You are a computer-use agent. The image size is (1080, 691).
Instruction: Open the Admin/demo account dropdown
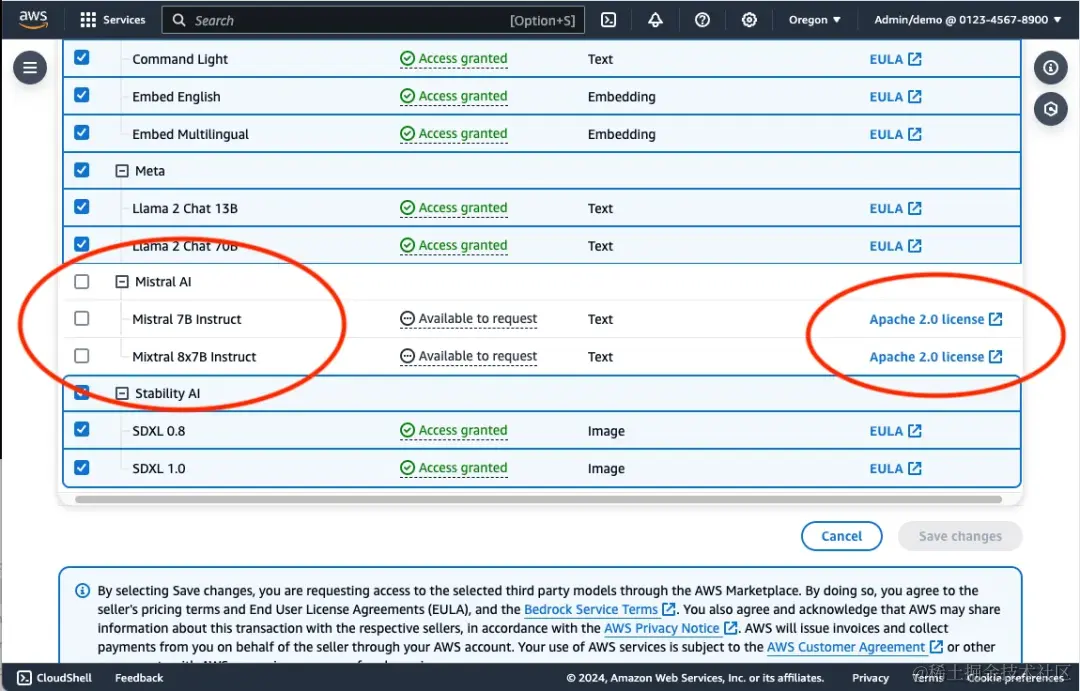point(967,20)
